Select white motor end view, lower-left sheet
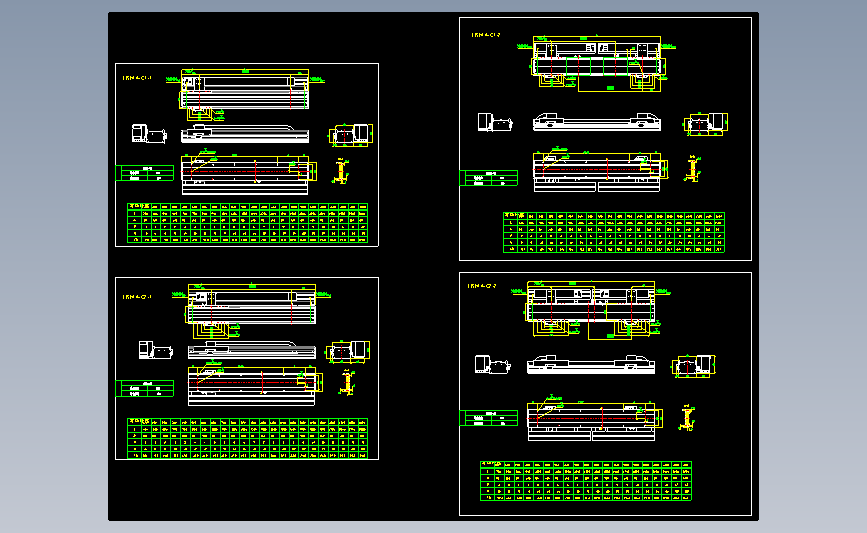The height and width of the screenshot is (533, 867). pos(156,350)
